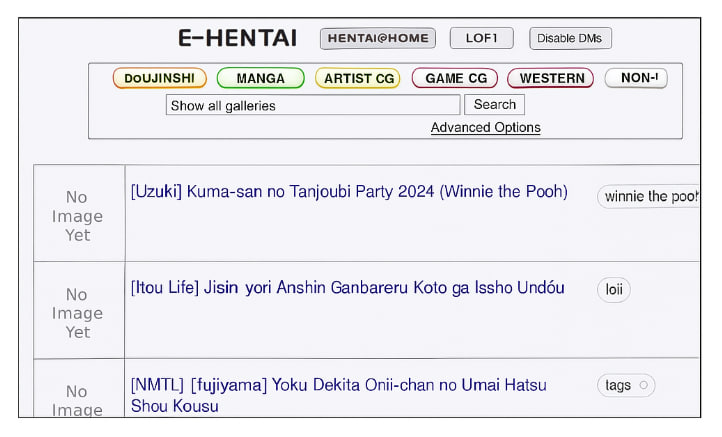Open the Advanced Options link
Screen dimensions: 722x437
click(486, 128)
